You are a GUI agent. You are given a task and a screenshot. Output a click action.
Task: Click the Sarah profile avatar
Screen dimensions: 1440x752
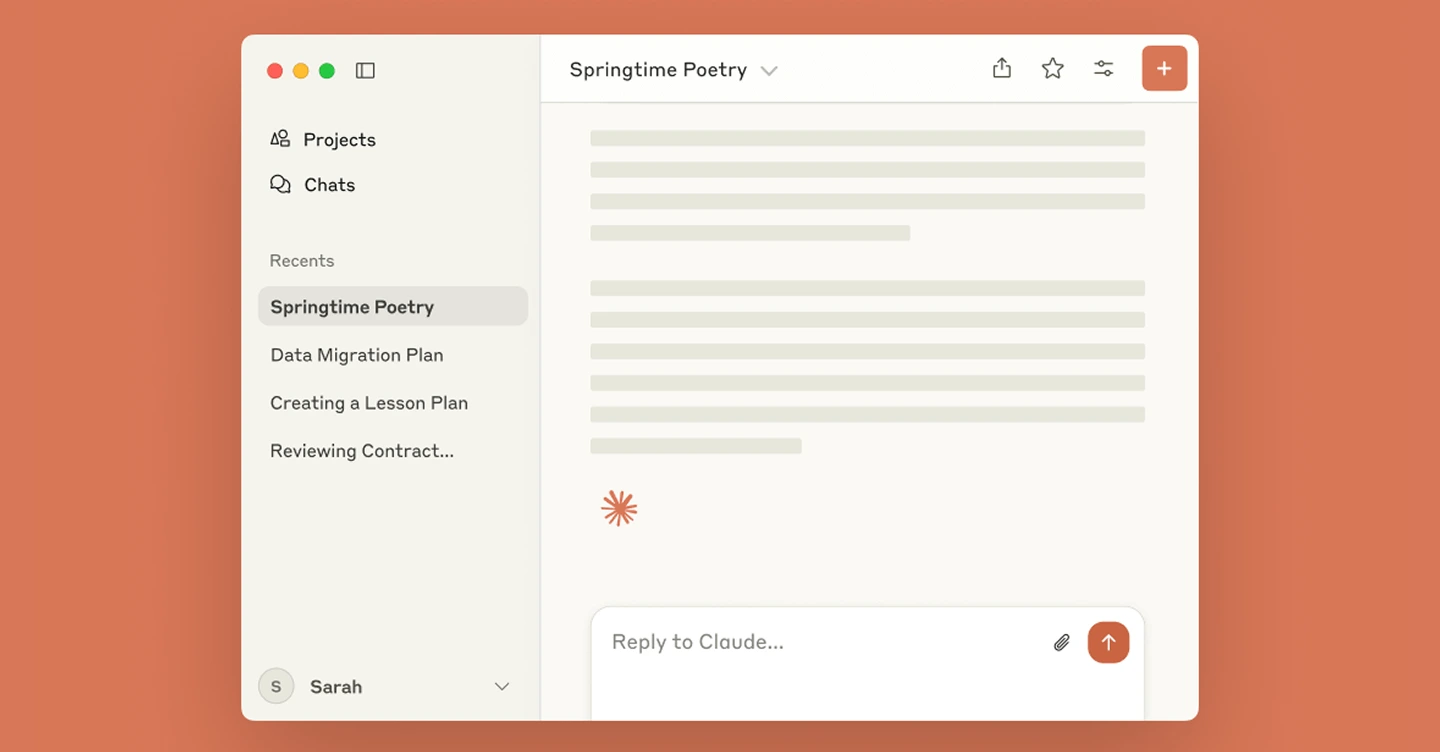tap(276, 686)
